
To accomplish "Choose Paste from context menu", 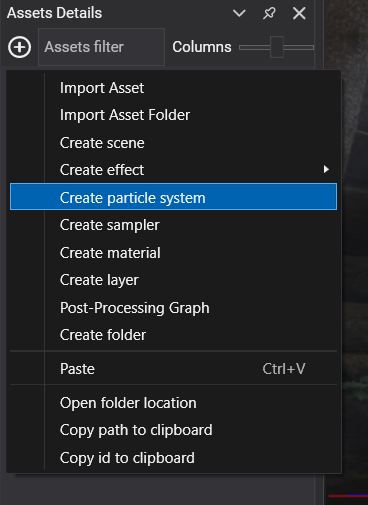I will coord(173,369).
